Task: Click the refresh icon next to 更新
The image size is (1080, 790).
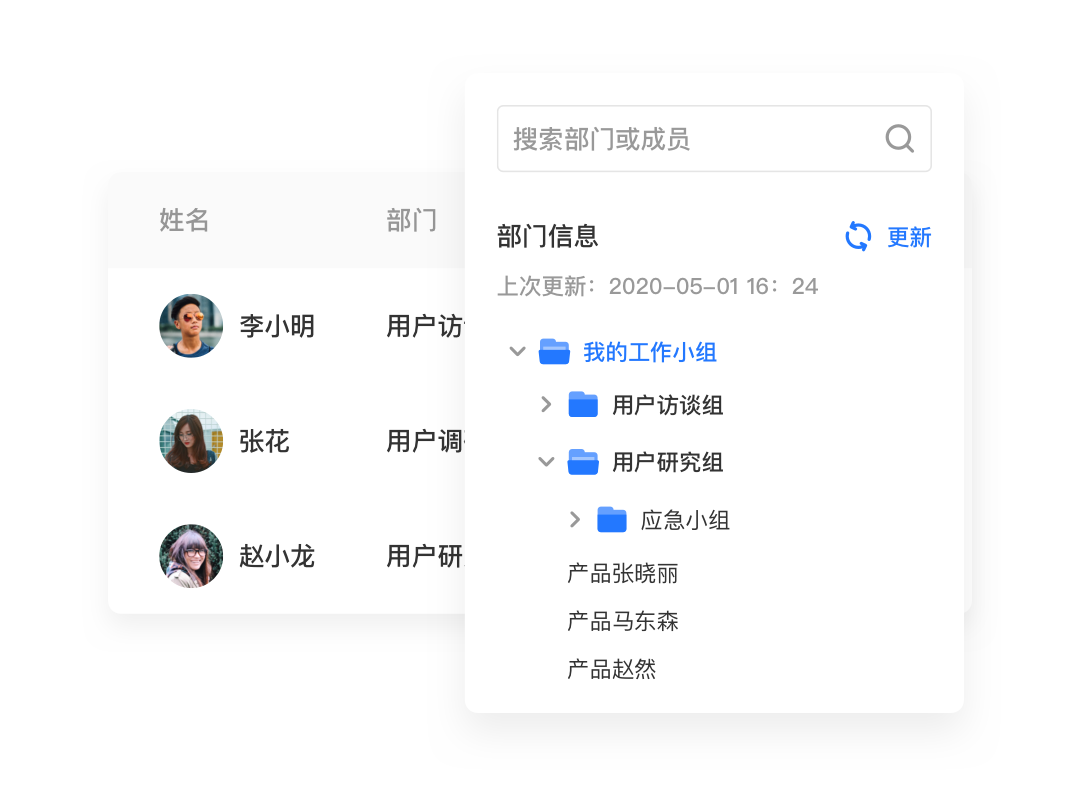Action: [857, 237]
